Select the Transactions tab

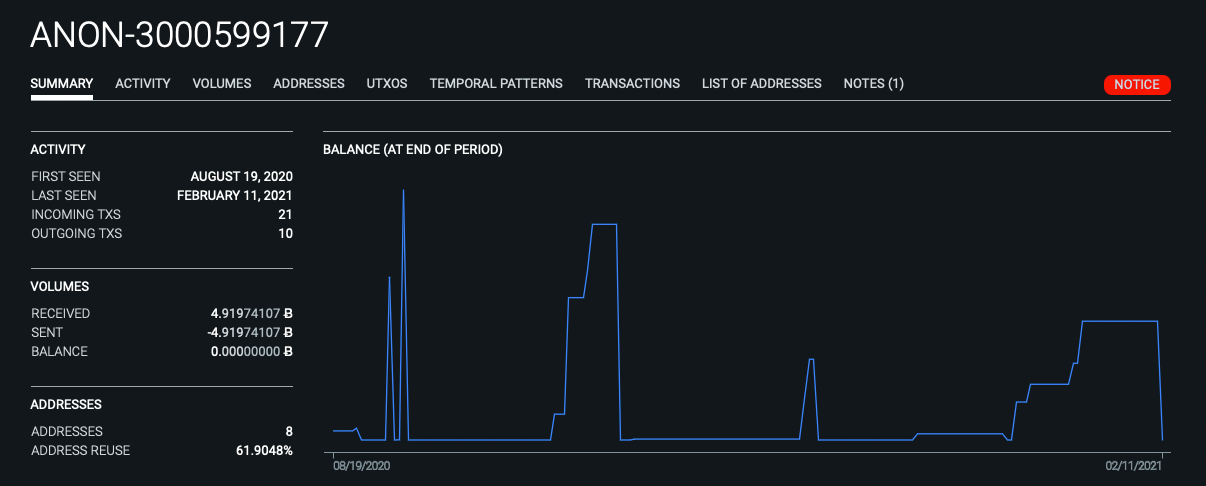632,84
